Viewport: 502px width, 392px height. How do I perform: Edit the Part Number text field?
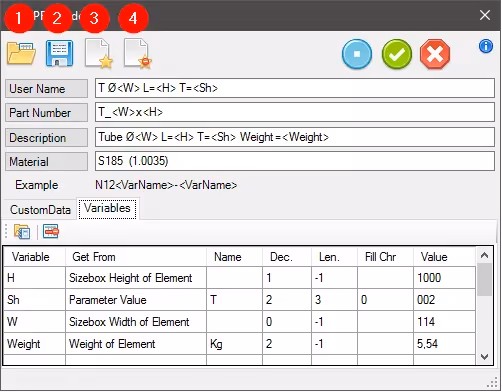pyautogui.click(x=295, y=112)
